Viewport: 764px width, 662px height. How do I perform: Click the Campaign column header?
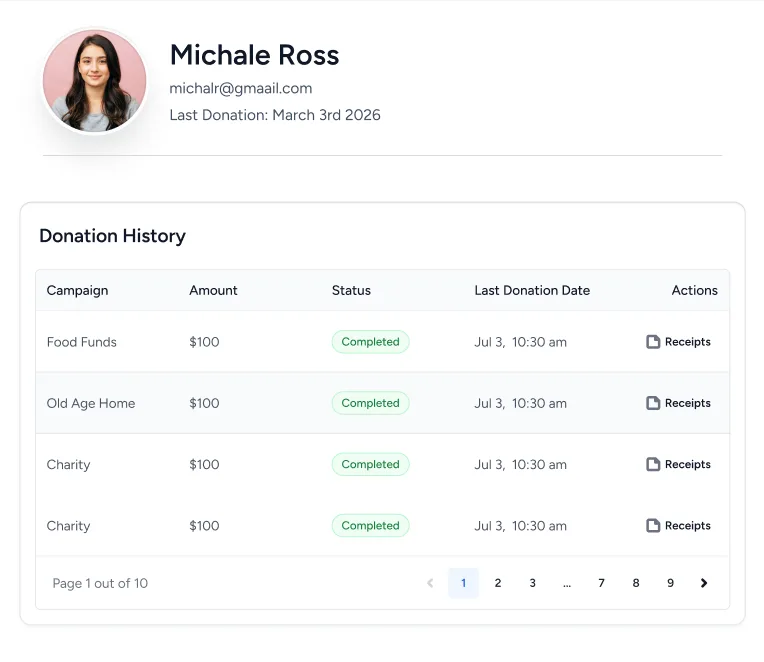point(77,290)
